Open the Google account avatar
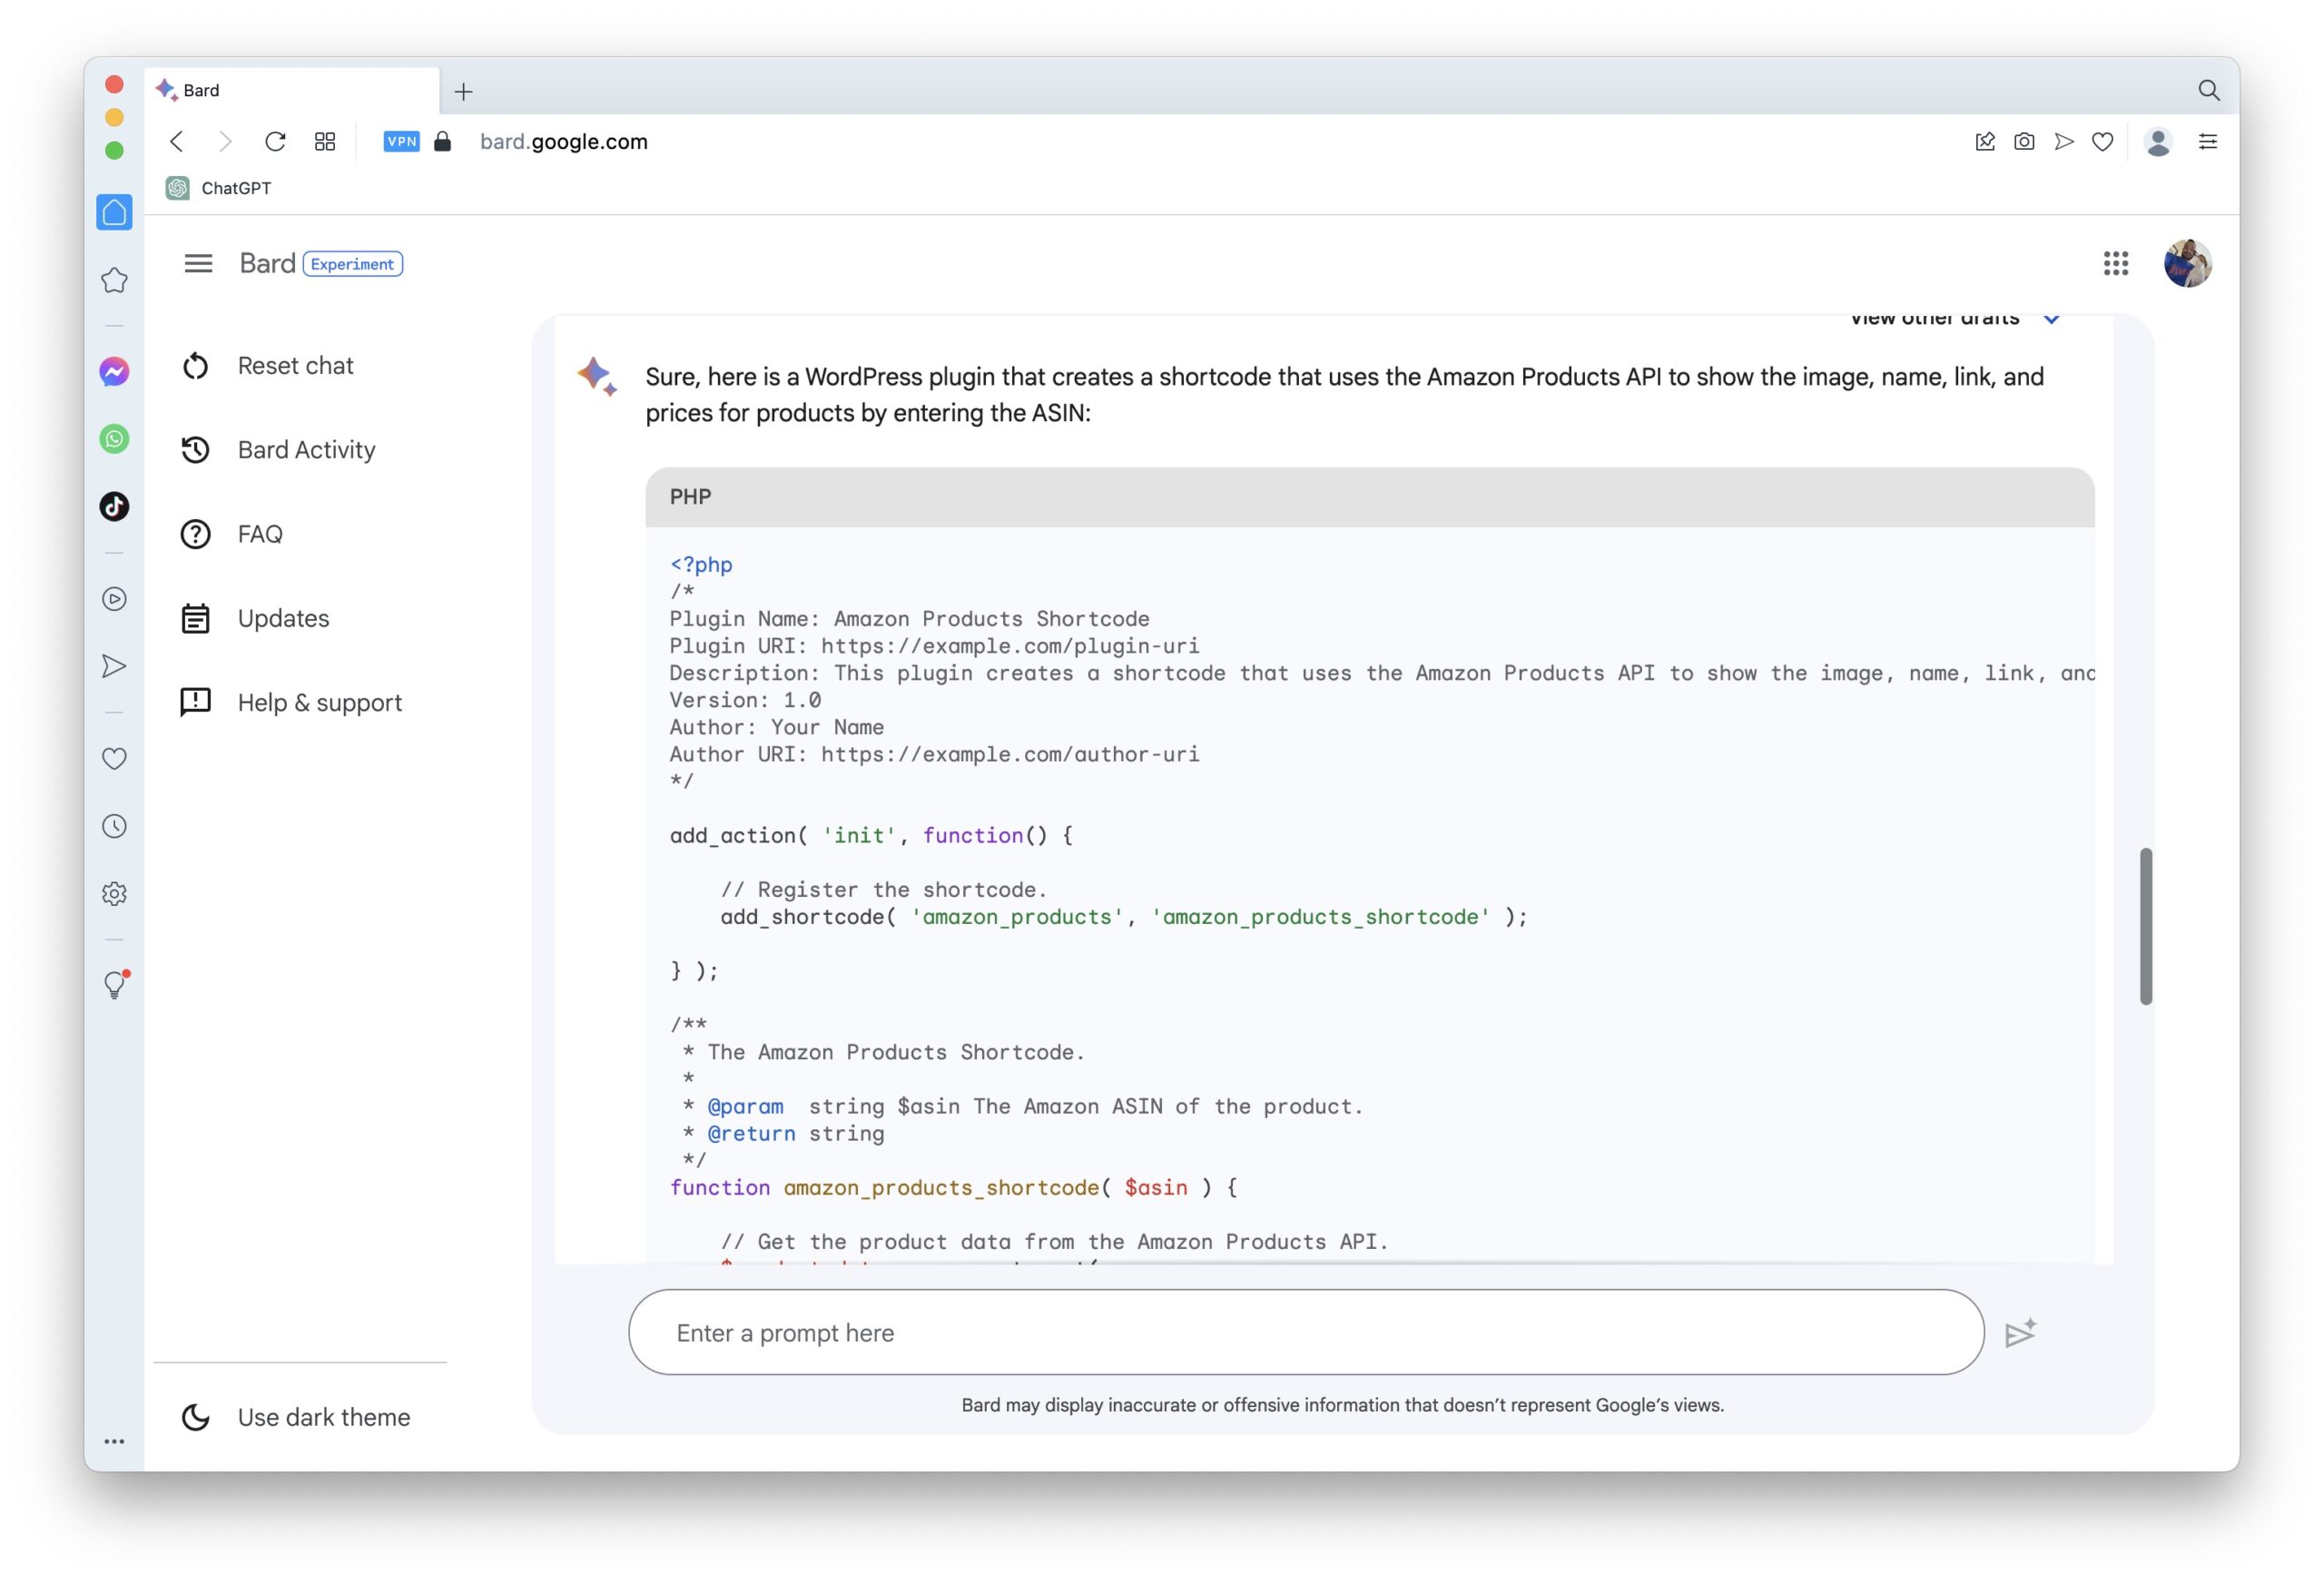 point(2188,264)
